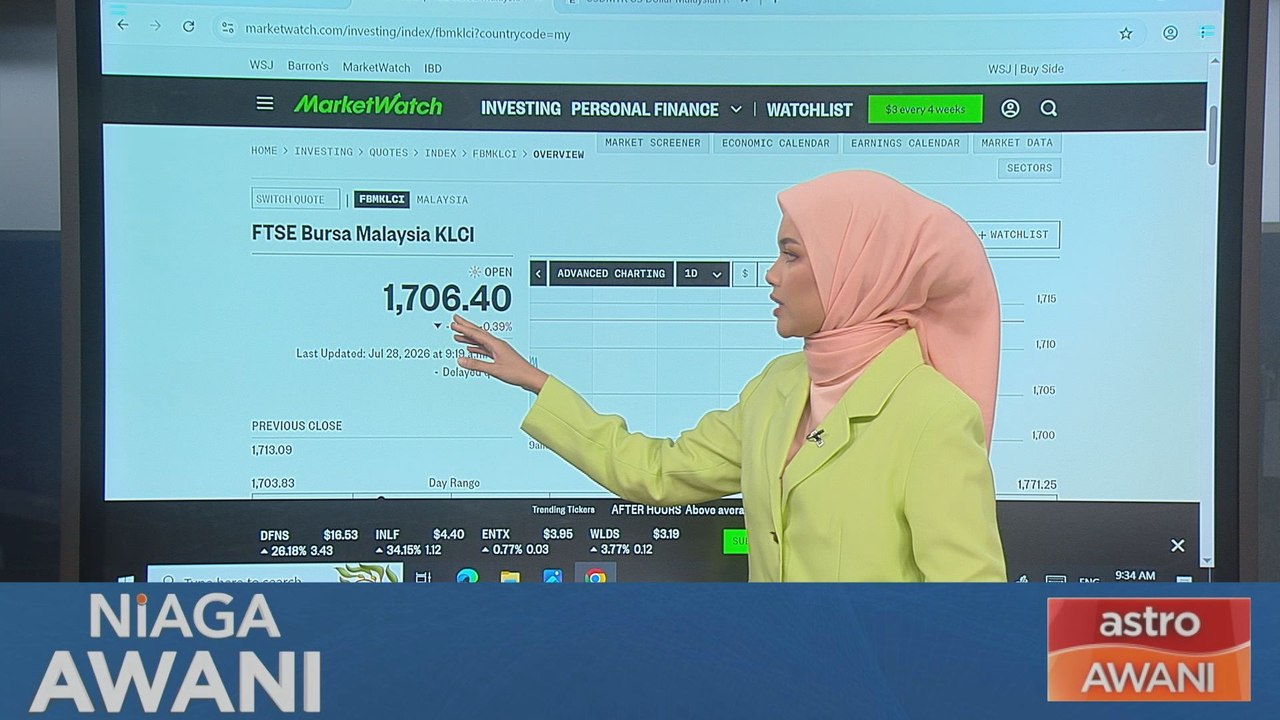Screen dimensions: 1280x720
Task: Open the Economic Calendar tab
Action: (x=776, y=143)
